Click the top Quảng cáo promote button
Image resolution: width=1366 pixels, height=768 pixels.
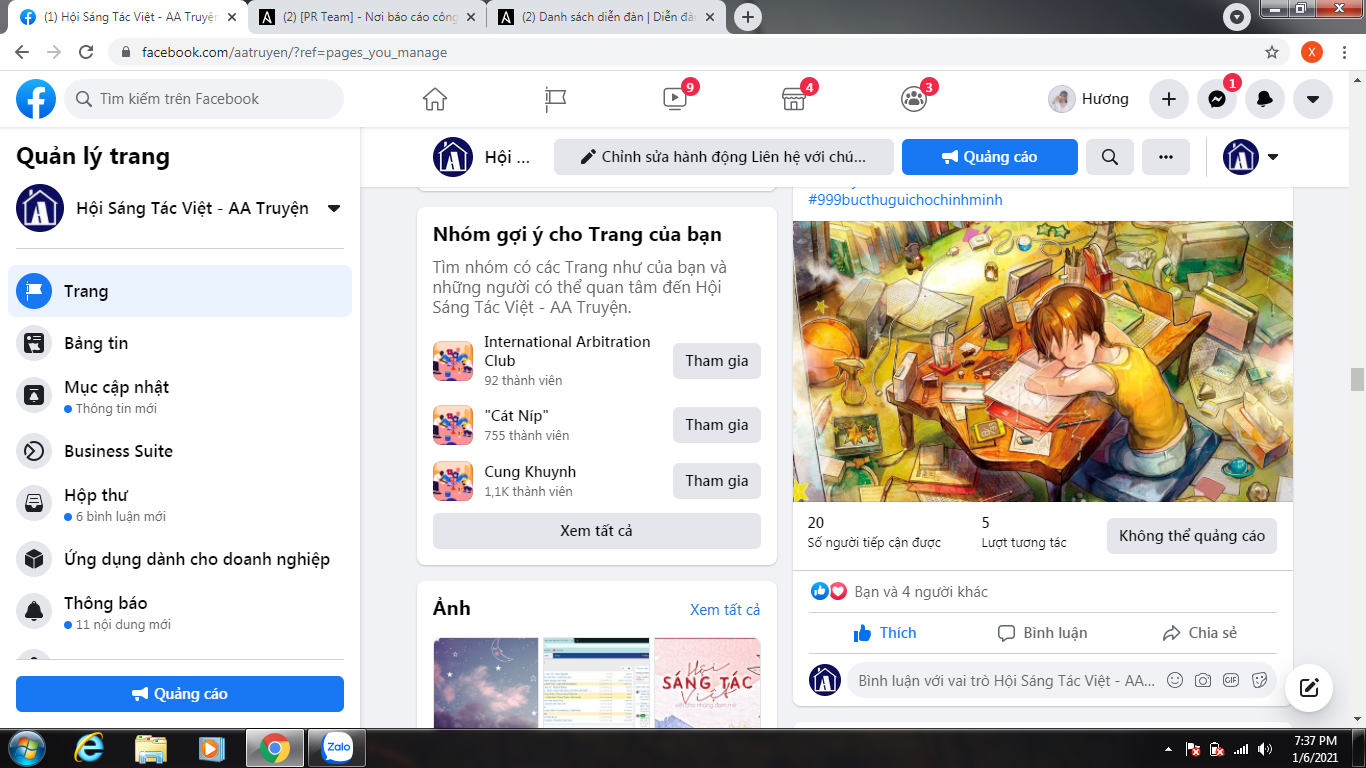click(990, 157)
